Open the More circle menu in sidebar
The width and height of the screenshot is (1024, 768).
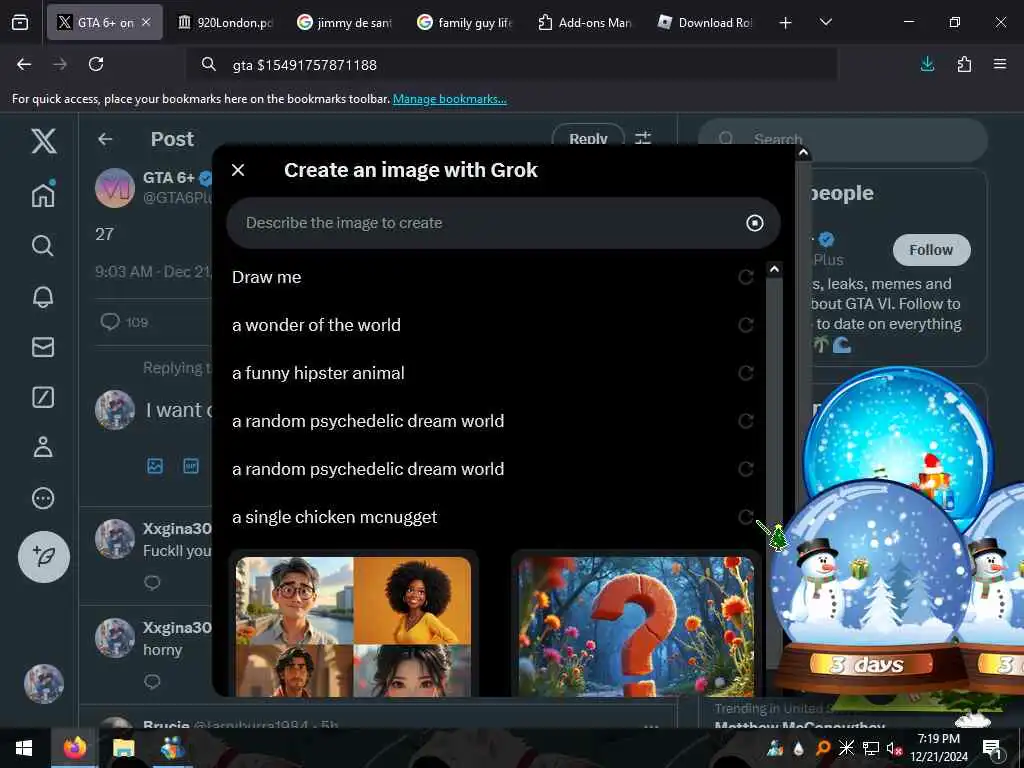tap(43, 498)
